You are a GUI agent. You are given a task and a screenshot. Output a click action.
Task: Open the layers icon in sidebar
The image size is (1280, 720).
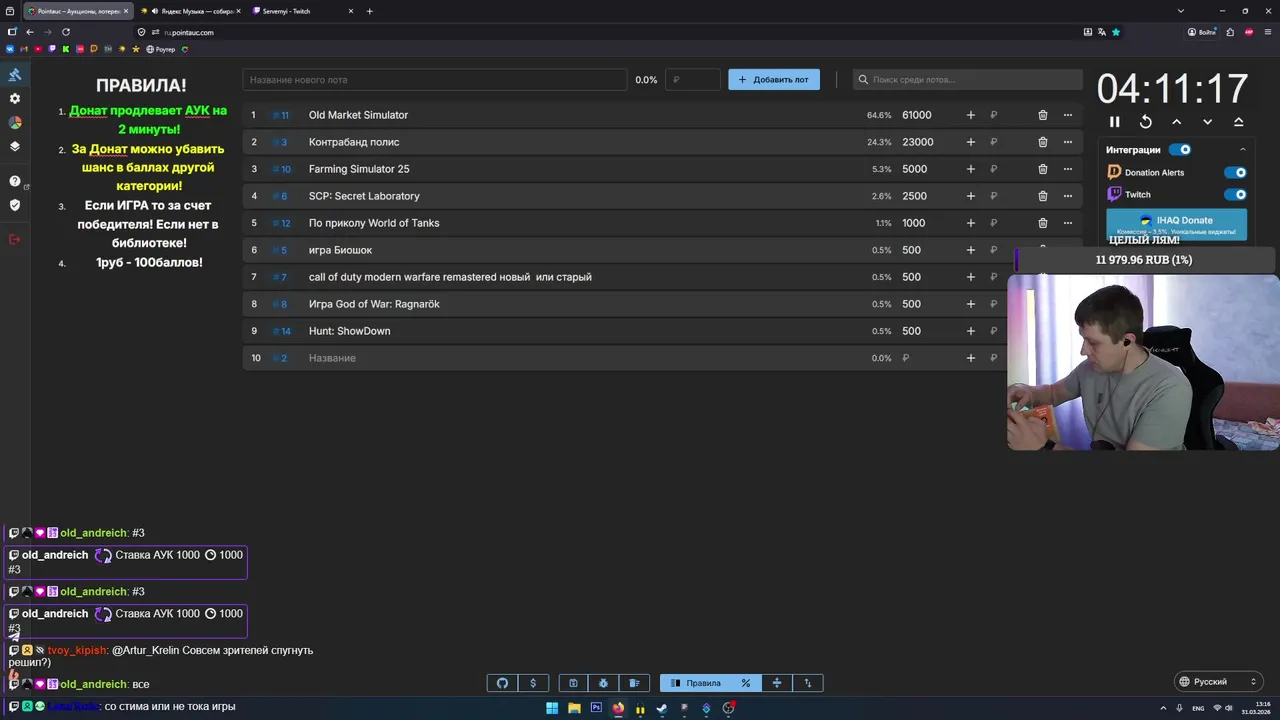pos(15,146)
